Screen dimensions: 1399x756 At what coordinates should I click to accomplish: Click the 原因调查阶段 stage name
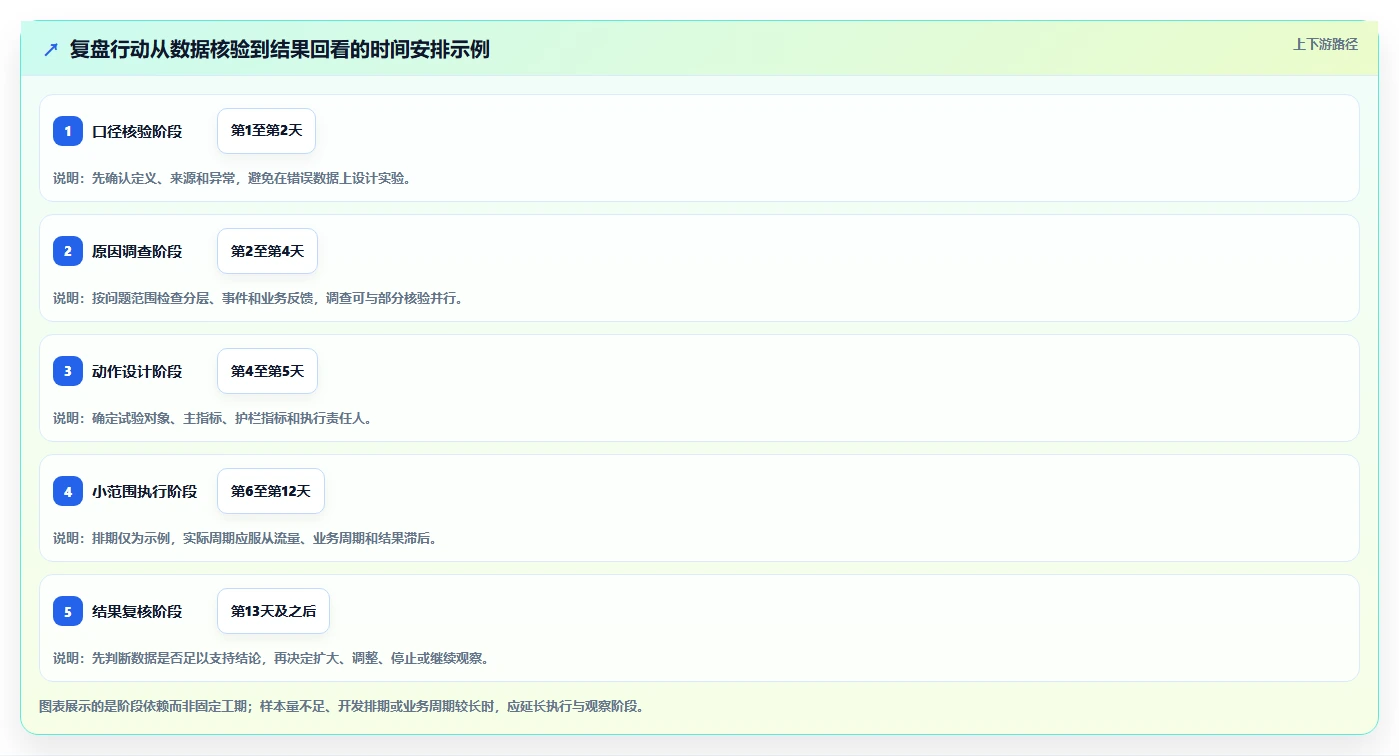point(137,252)
